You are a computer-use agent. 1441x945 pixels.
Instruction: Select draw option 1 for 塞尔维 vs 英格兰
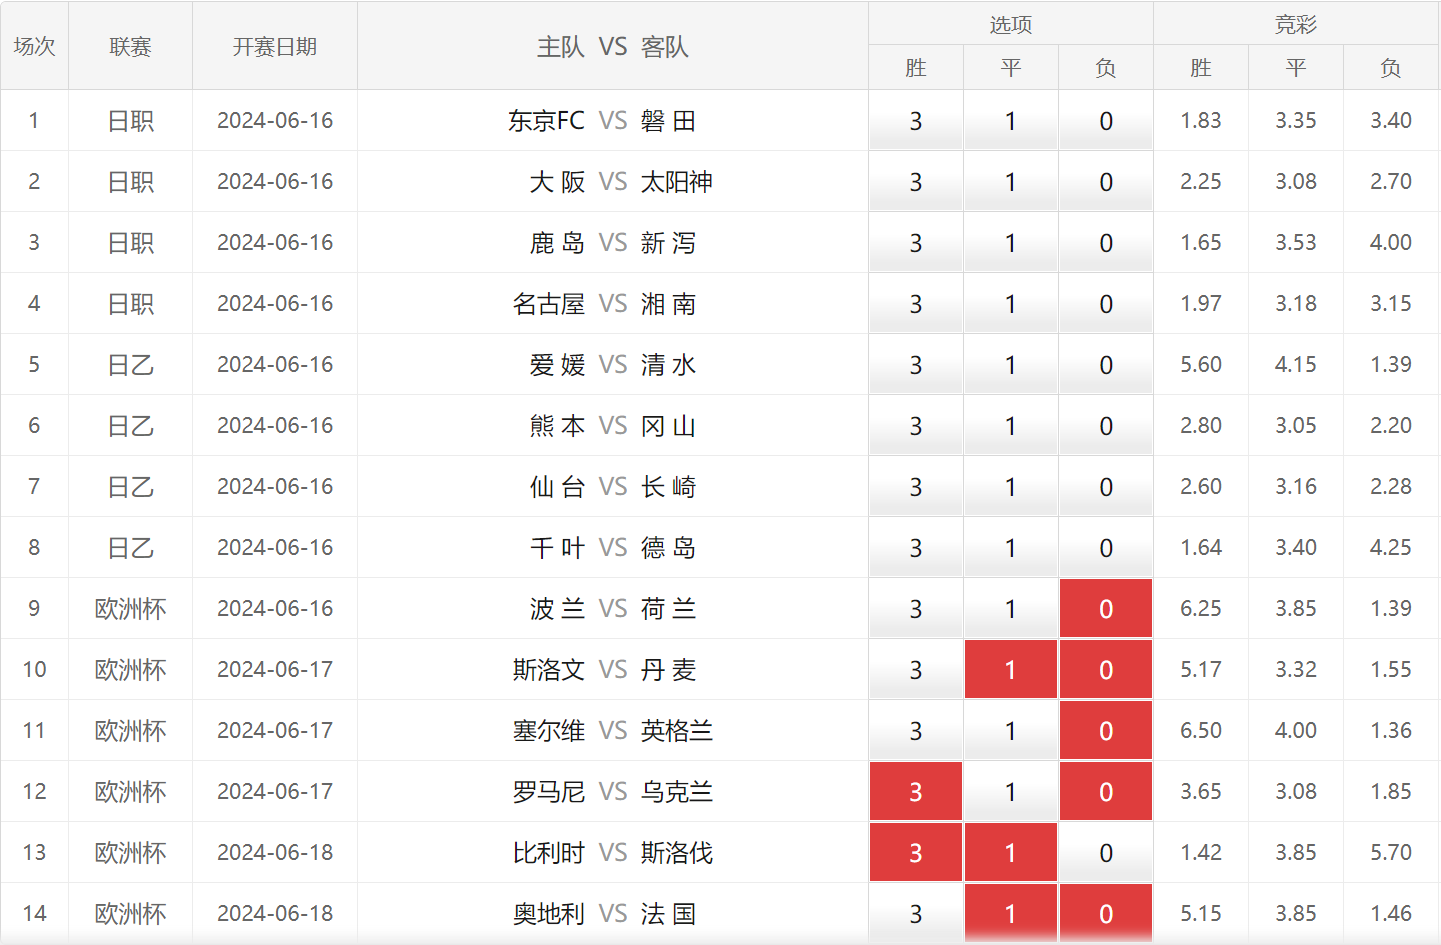pos(1011,731)
